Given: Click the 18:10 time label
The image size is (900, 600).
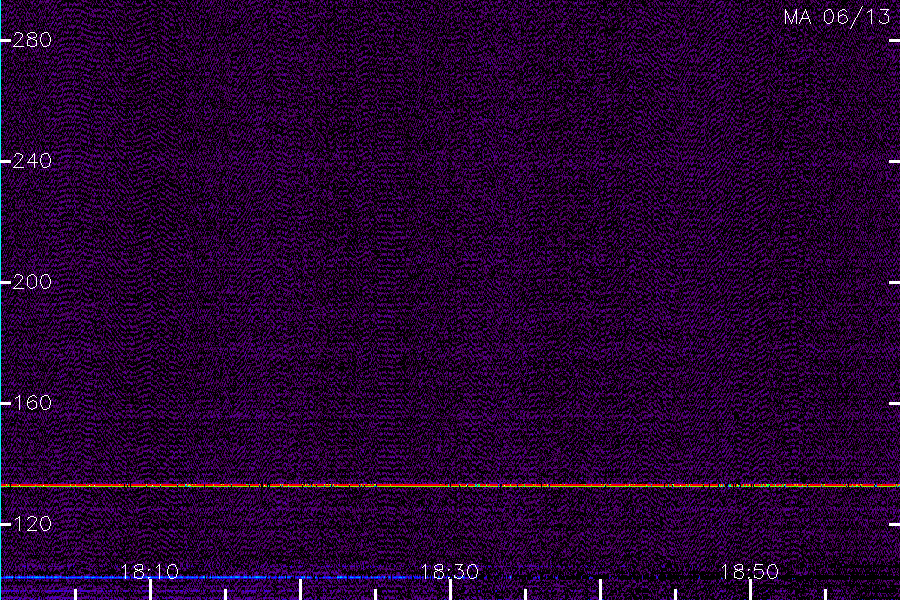Looking at the screenshot, I should 150,572.
